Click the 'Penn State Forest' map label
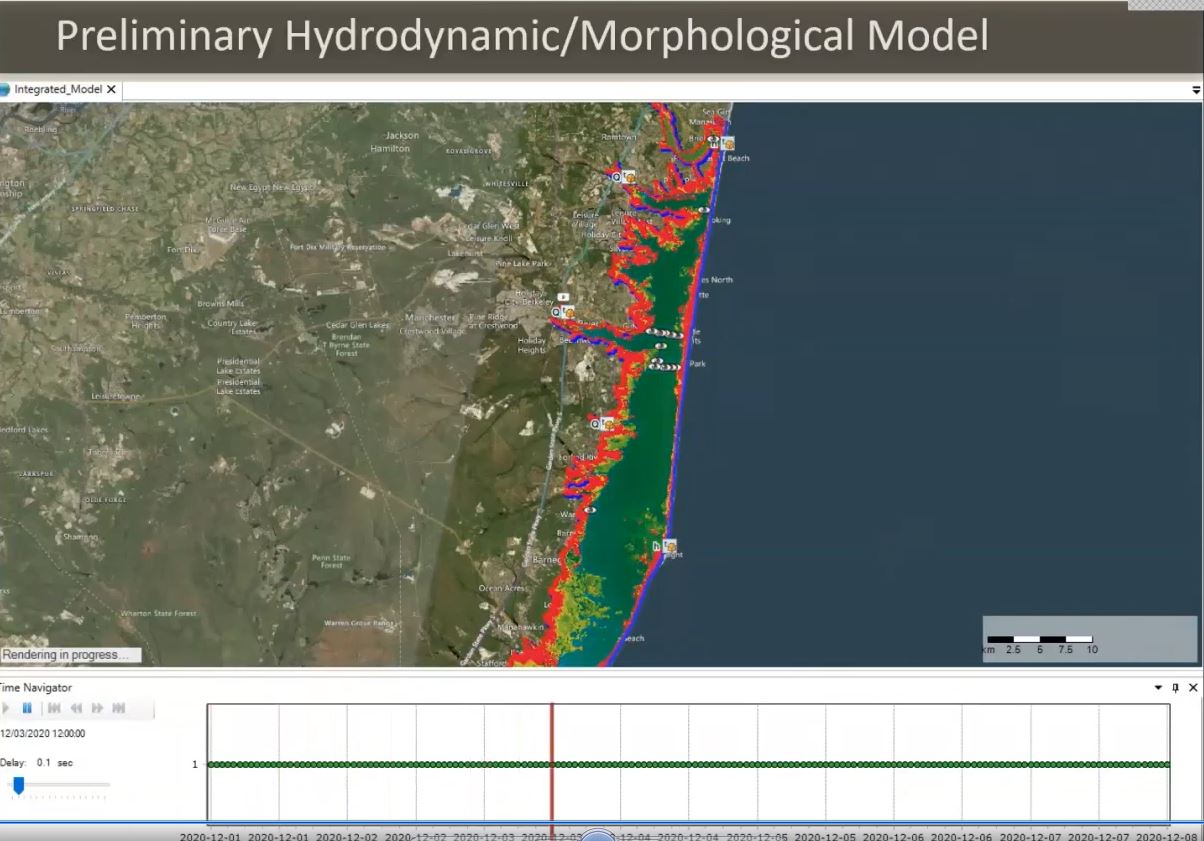 (x=332, y=560)
